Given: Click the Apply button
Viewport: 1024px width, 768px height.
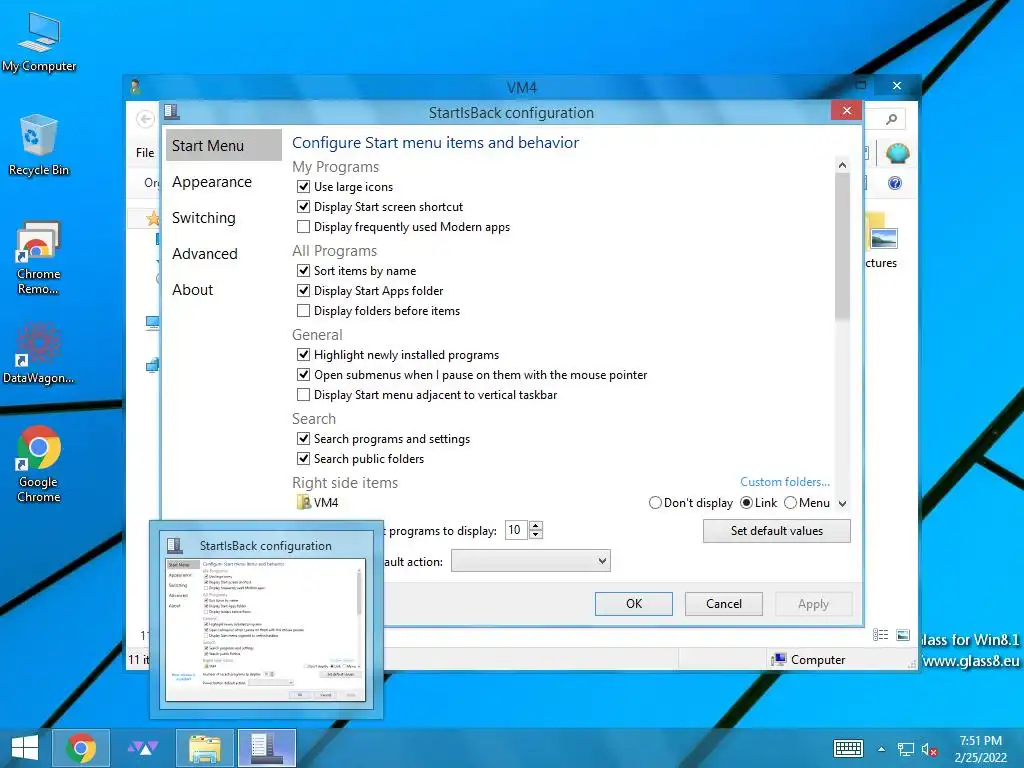Looking at the screenshot, I should point(813,603).
